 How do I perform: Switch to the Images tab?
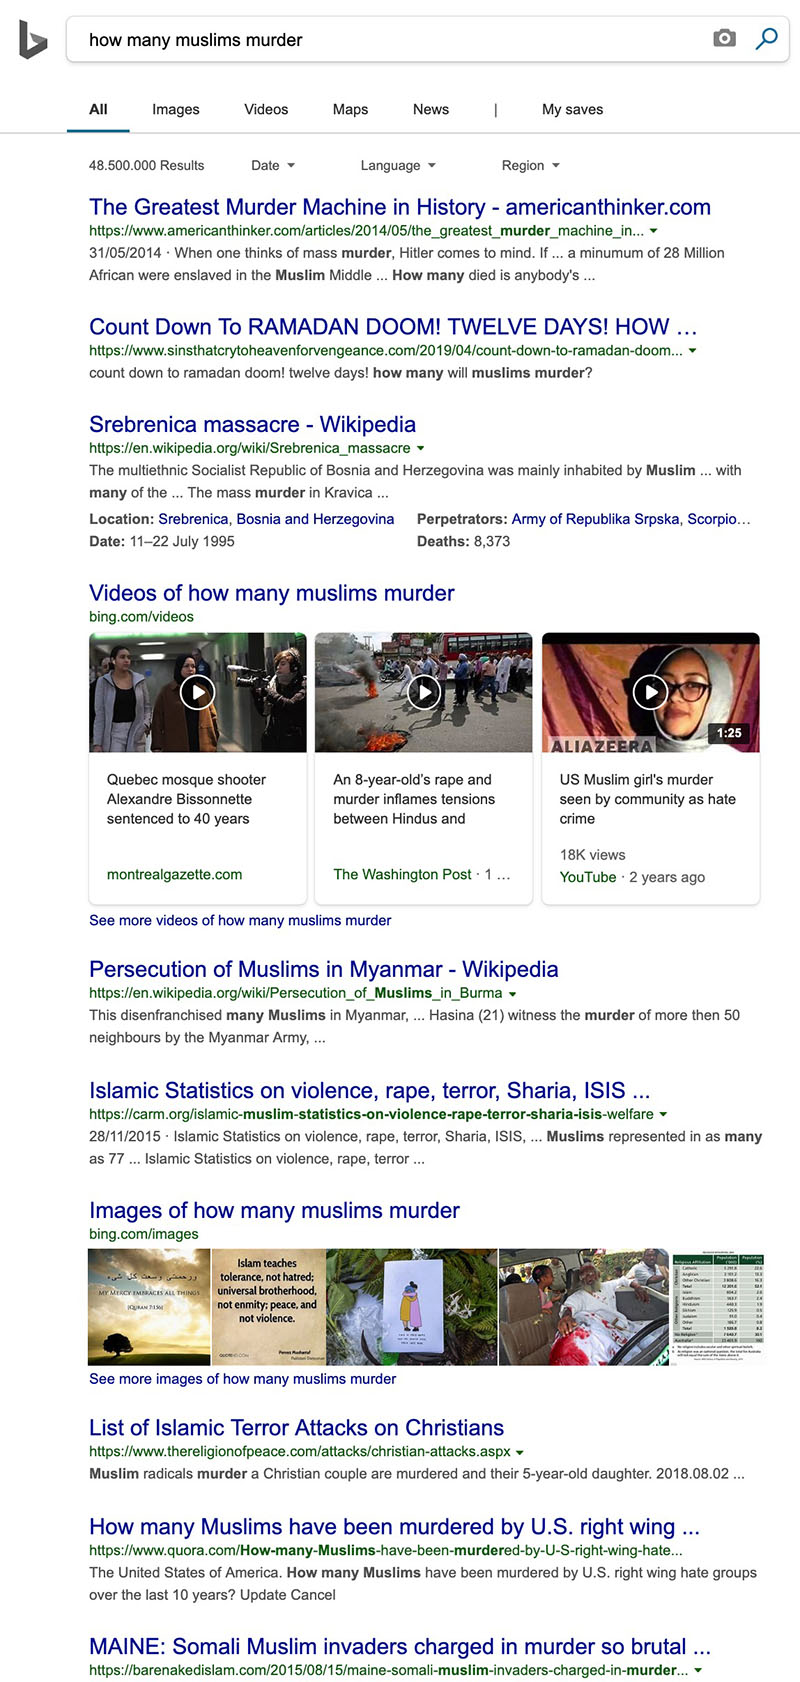point(176,109)
